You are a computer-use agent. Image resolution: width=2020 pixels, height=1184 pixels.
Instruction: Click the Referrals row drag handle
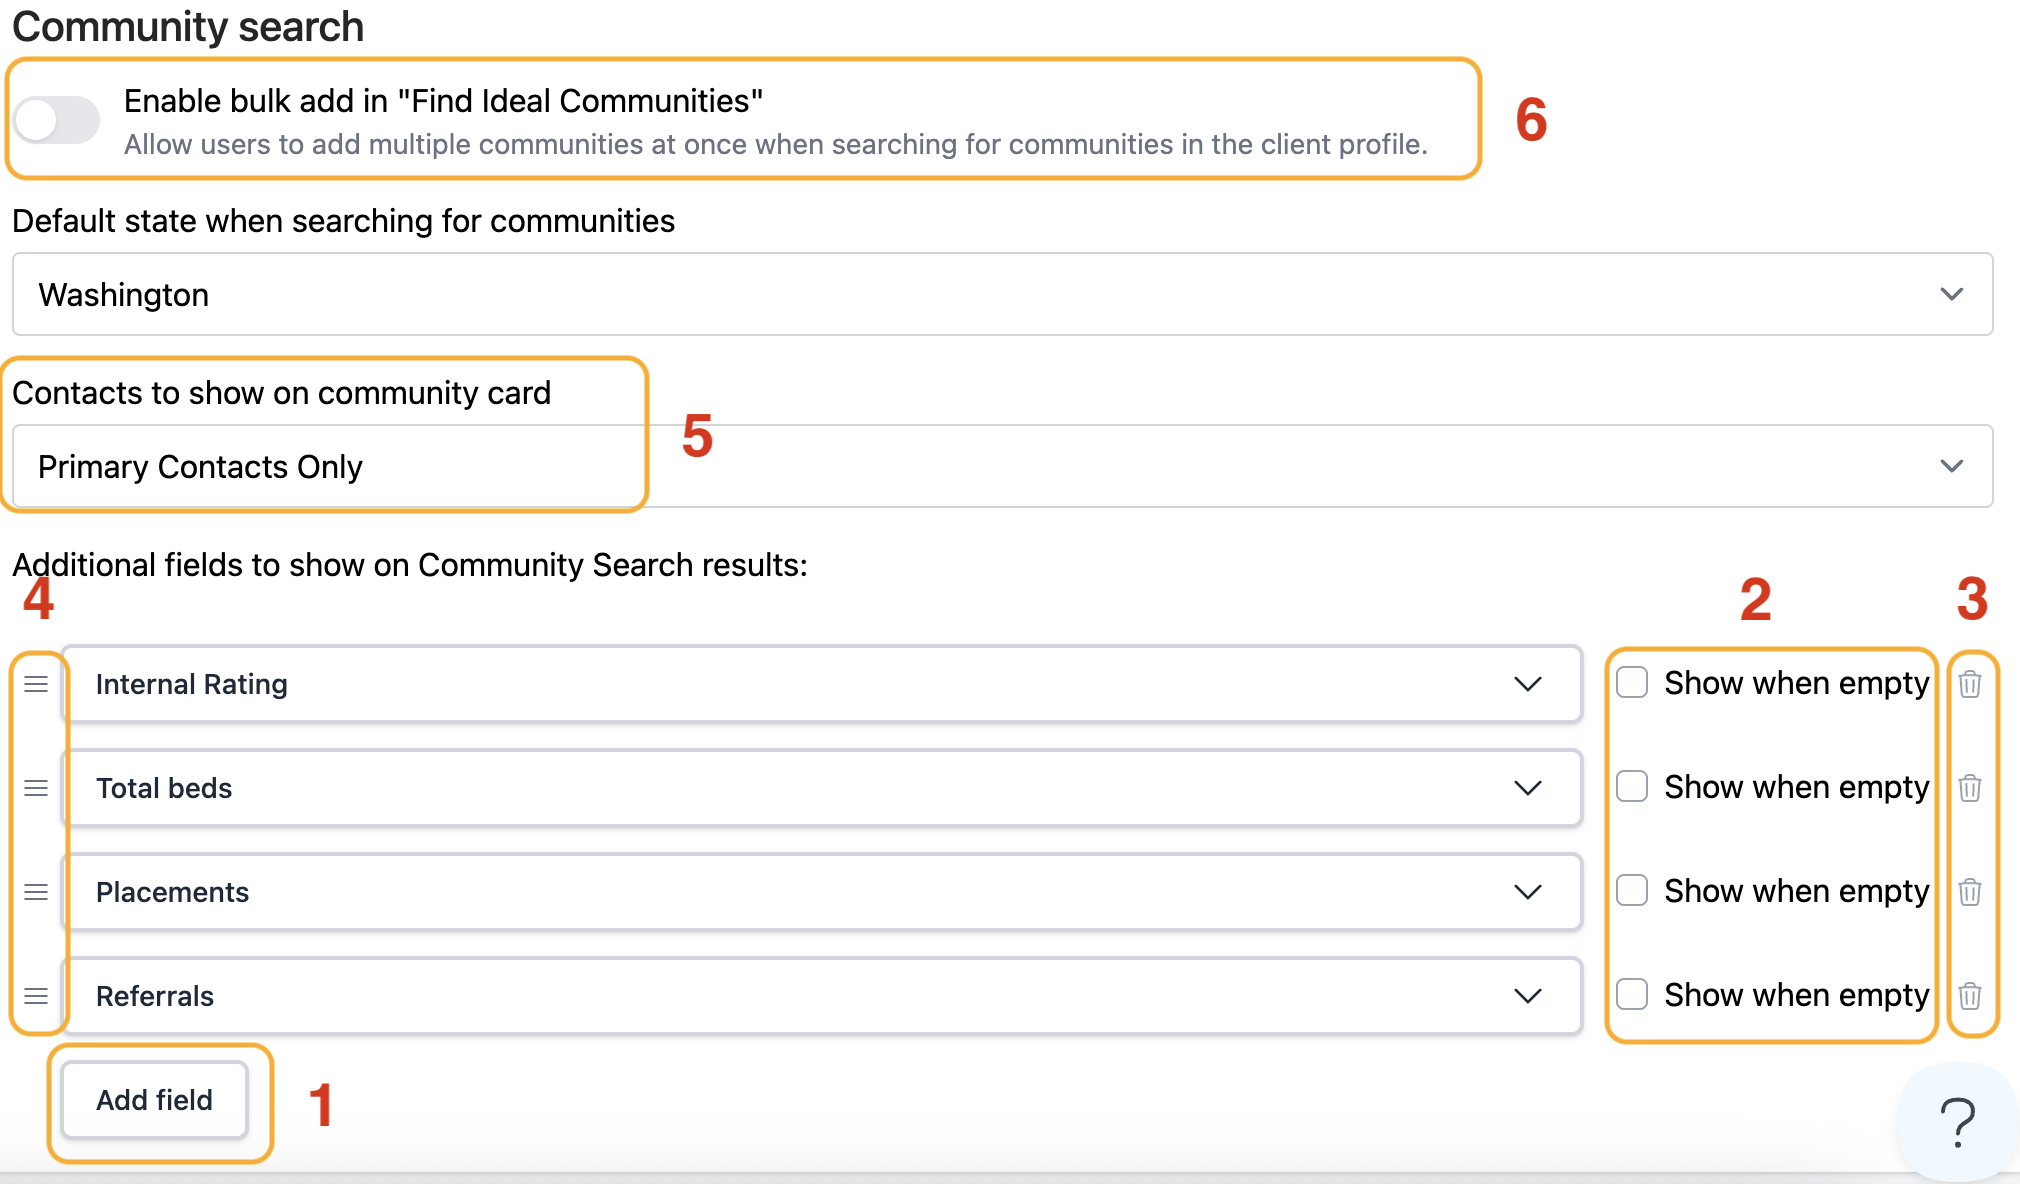click(x=36, y=996)
